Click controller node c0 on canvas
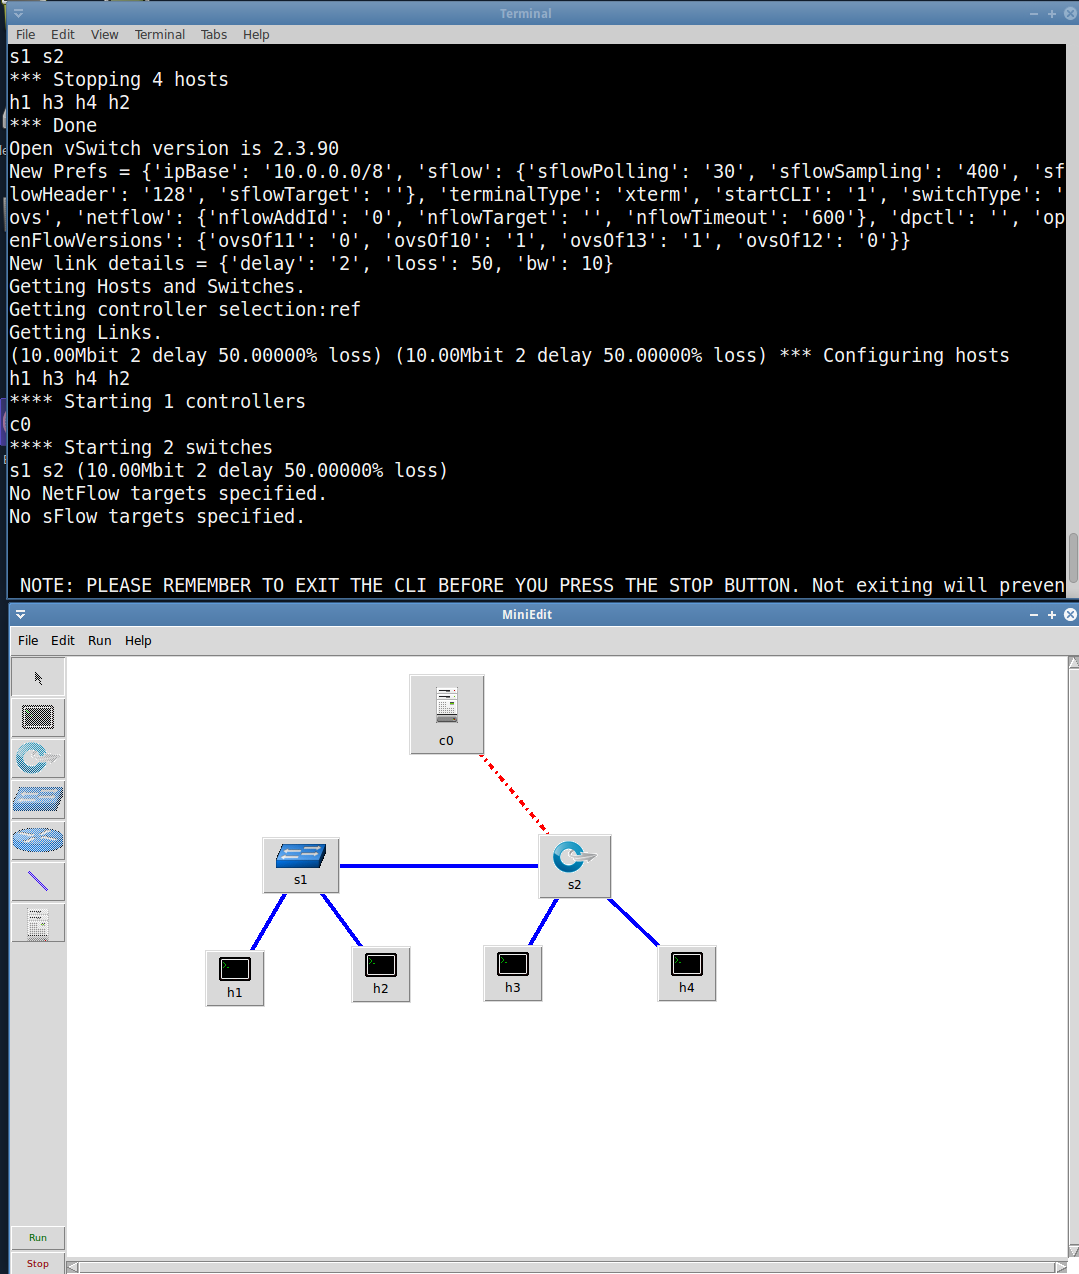Image resolution: width=1079 pixels, height=1274 pixels. click(x=447, y=714)
